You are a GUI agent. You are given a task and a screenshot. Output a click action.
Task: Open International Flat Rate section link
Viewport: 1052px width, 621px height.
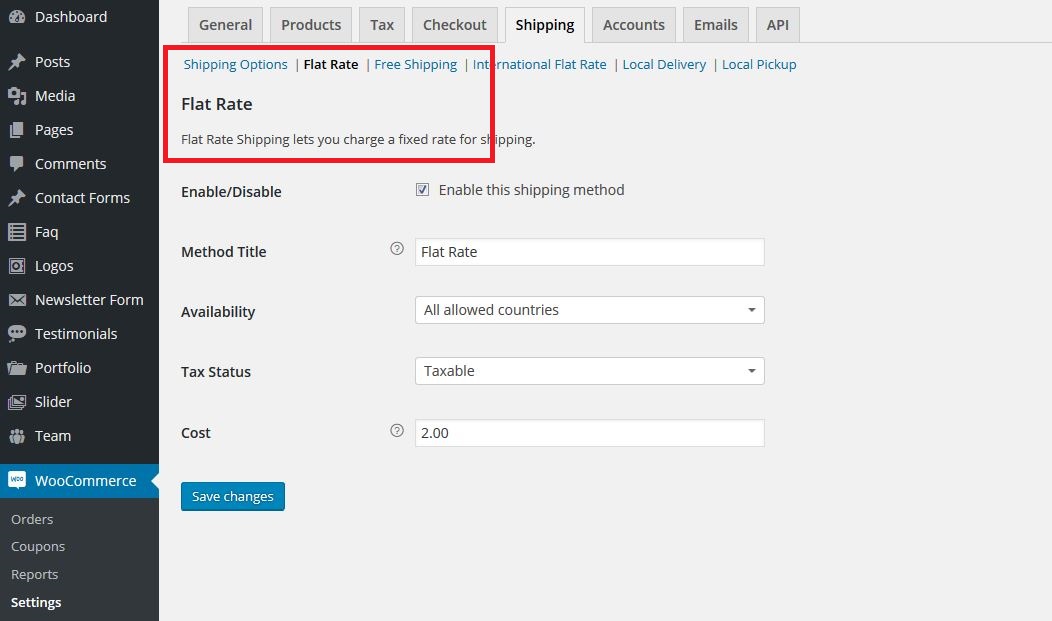click(x=539, y=64)
